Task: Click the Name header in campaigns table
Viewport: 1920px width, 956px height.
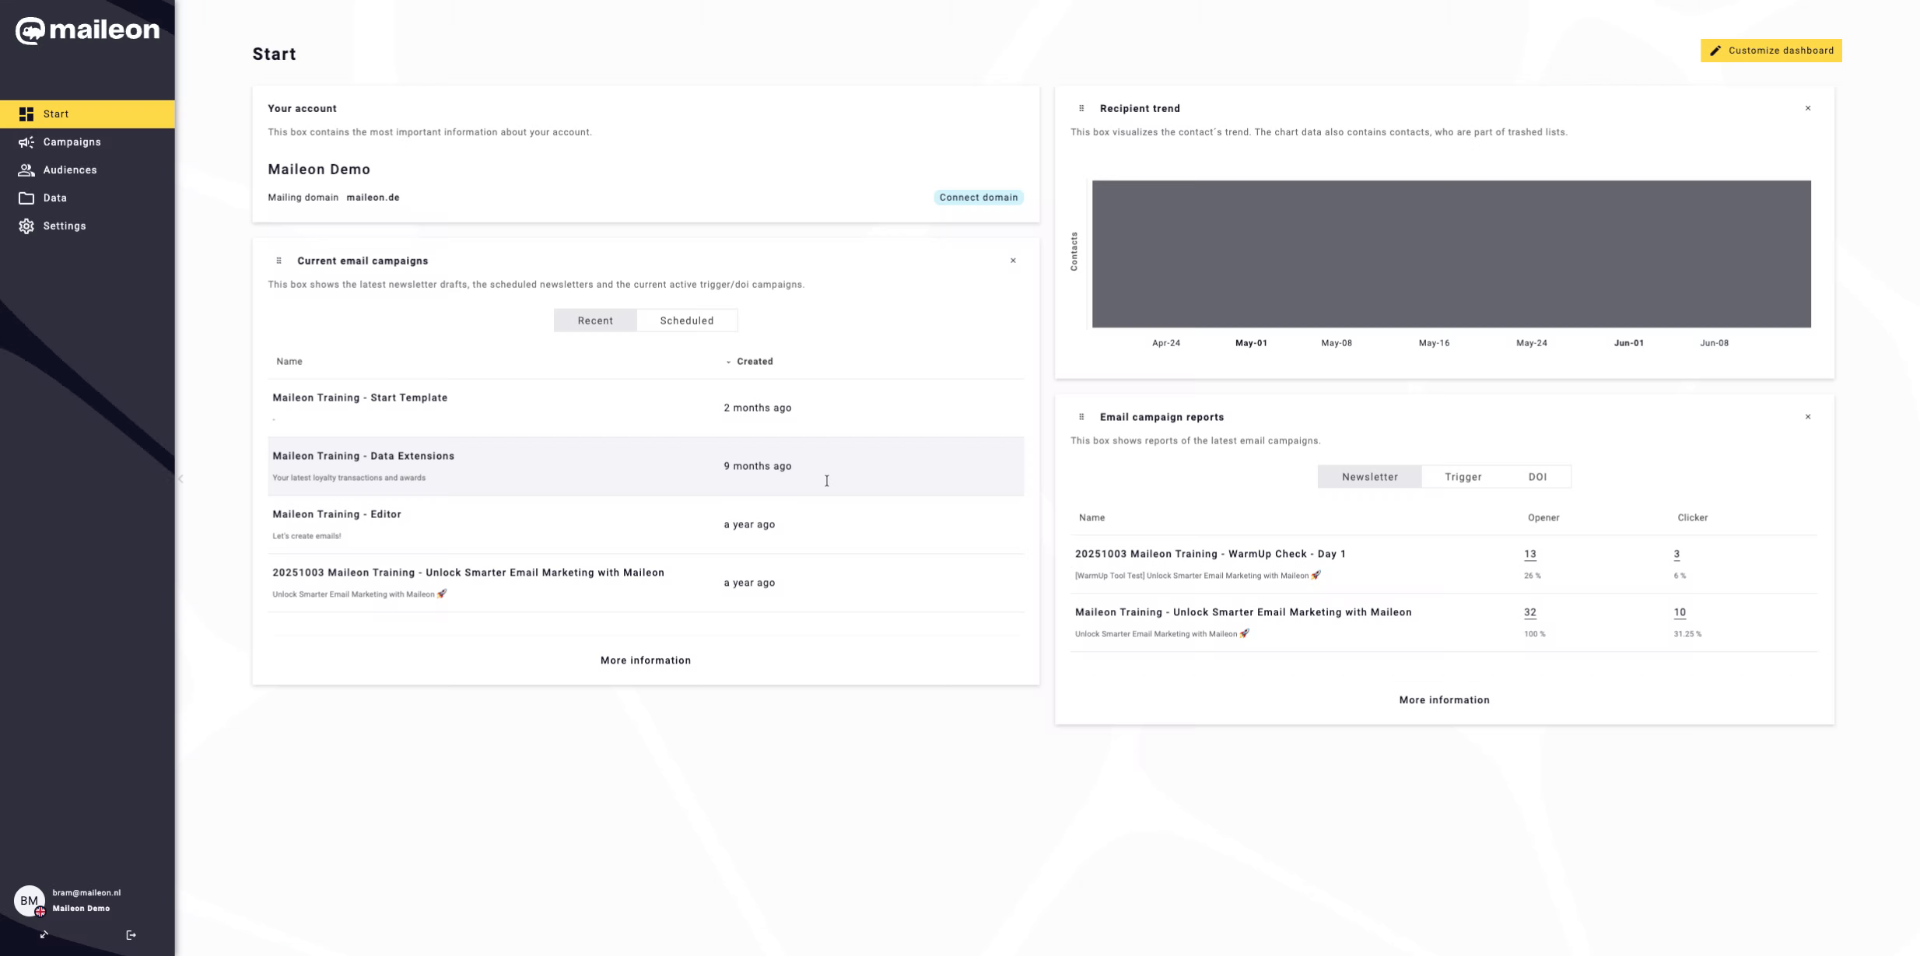Action: (289, 362)
